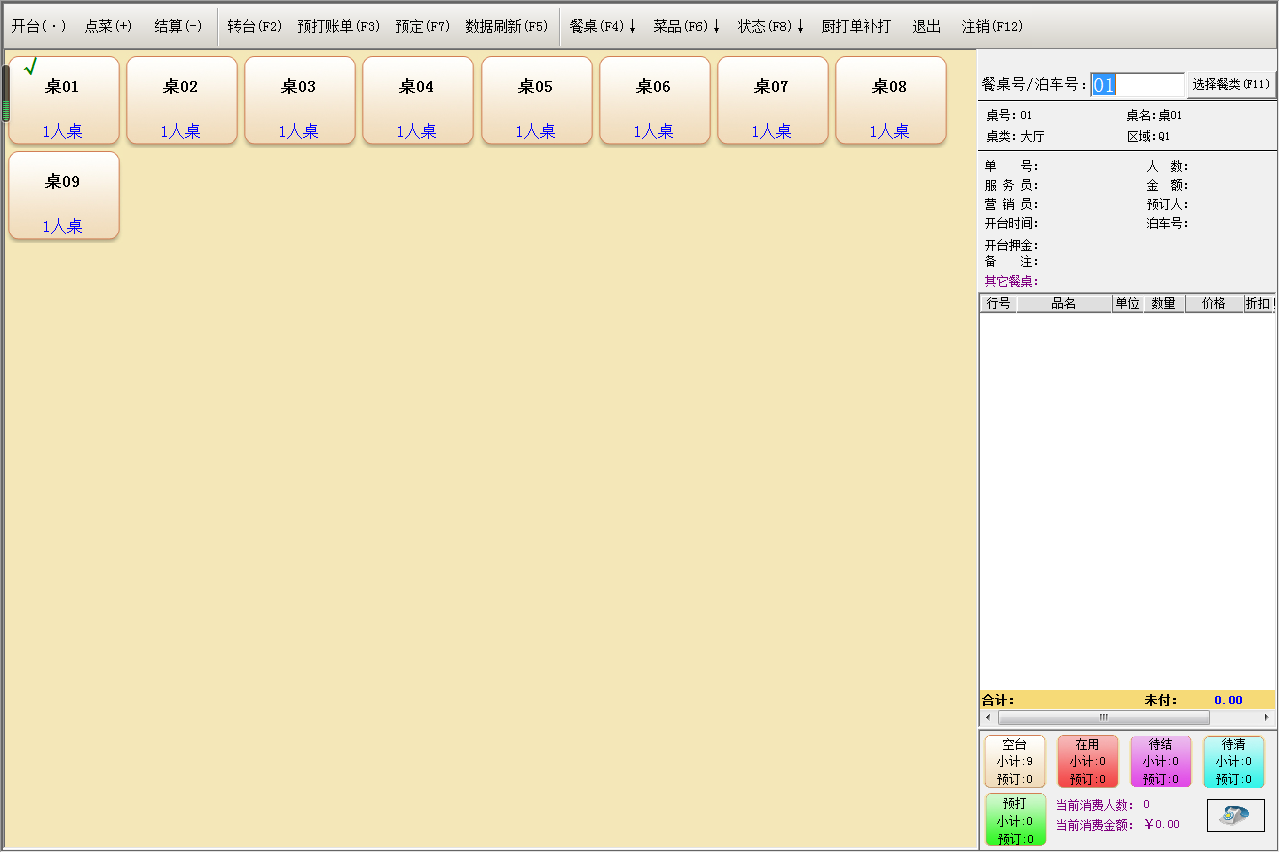Click the telephone icon at bottom right
The image size is (1280, 853).
(1235, 815)
